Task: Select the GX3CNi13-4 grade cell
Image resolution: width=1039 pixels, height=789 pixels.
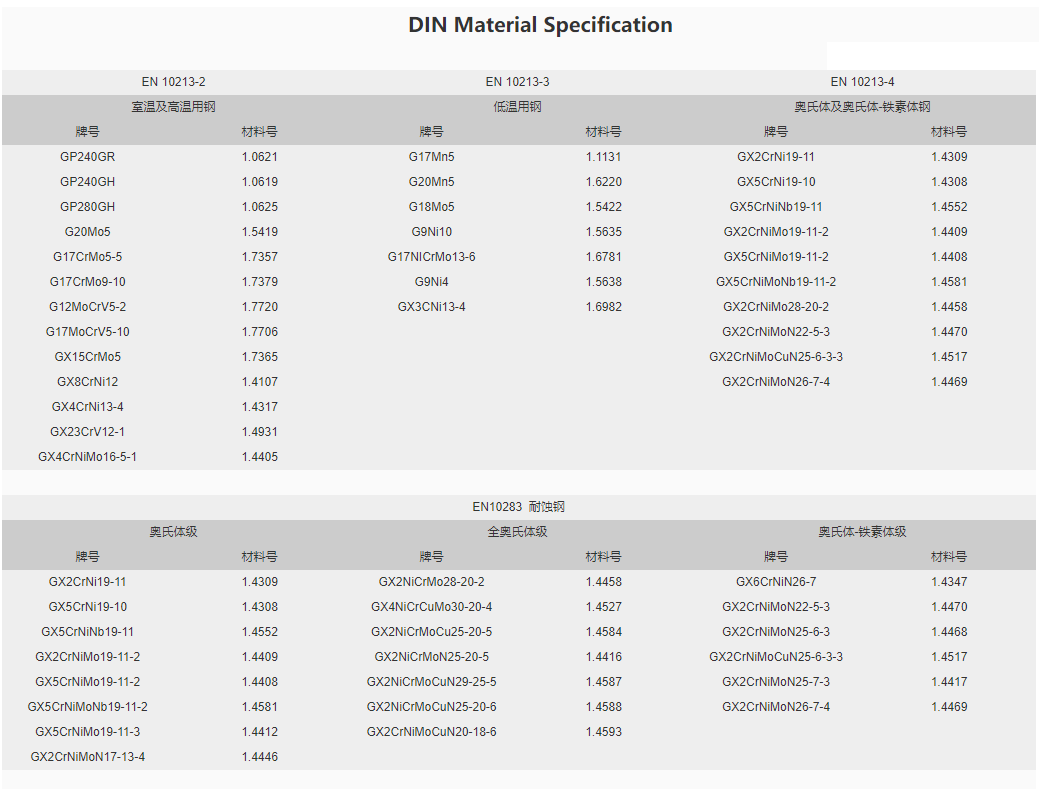Action: click(431, 307)
